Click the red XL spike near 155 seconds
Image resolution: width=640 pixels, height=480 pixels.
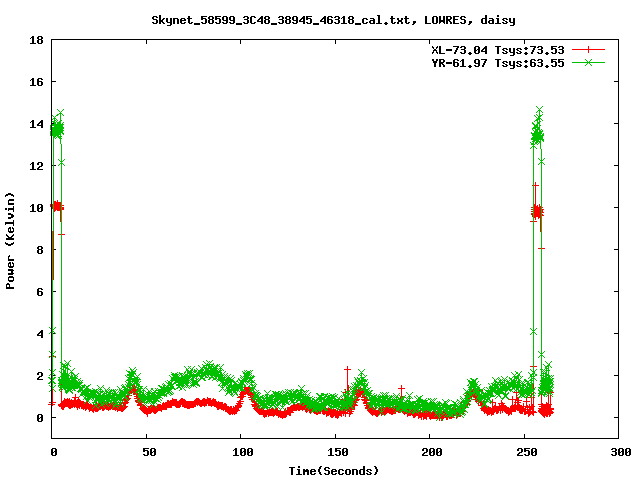point(347,380)
